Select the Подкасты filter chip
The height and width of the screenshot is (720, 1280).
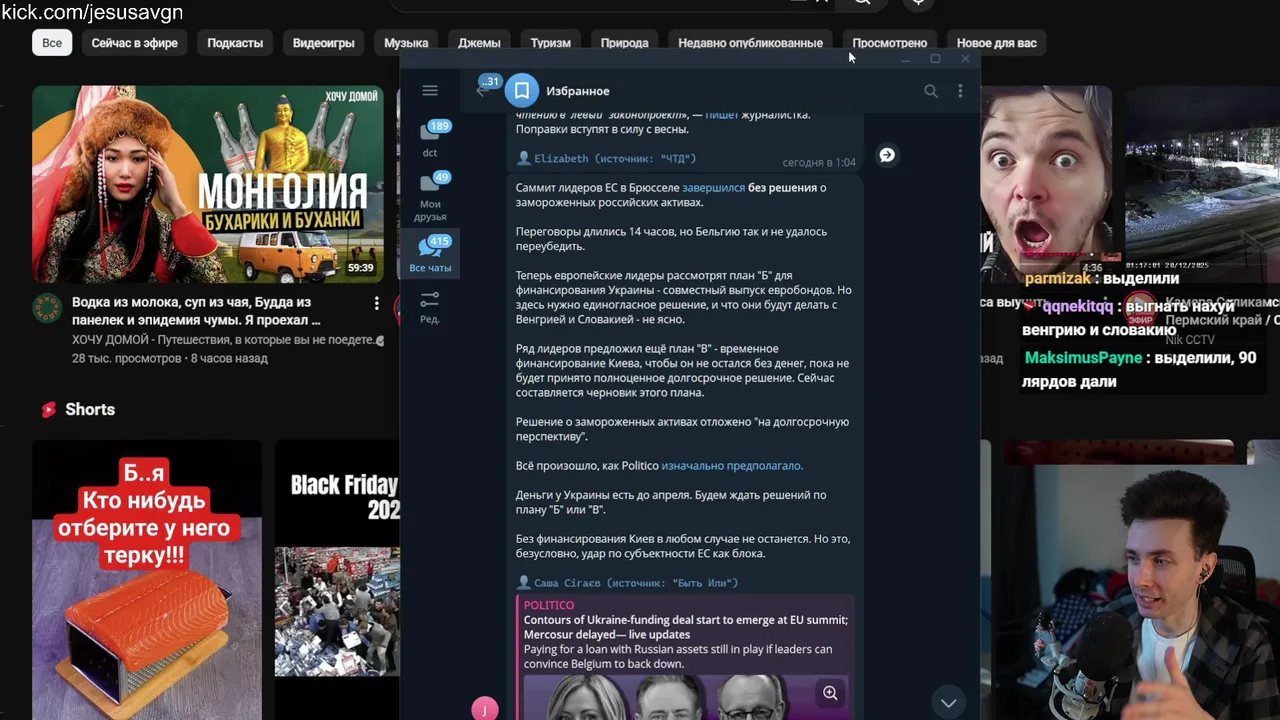[x=235, y=43]
